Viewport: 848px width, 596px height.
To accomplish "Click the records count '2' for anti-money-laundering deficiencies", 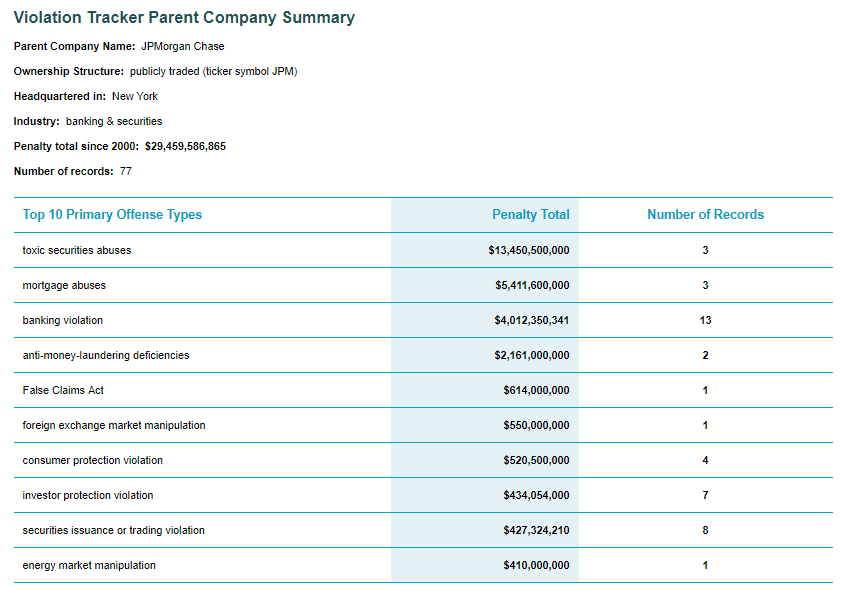I will click(705, 355).
